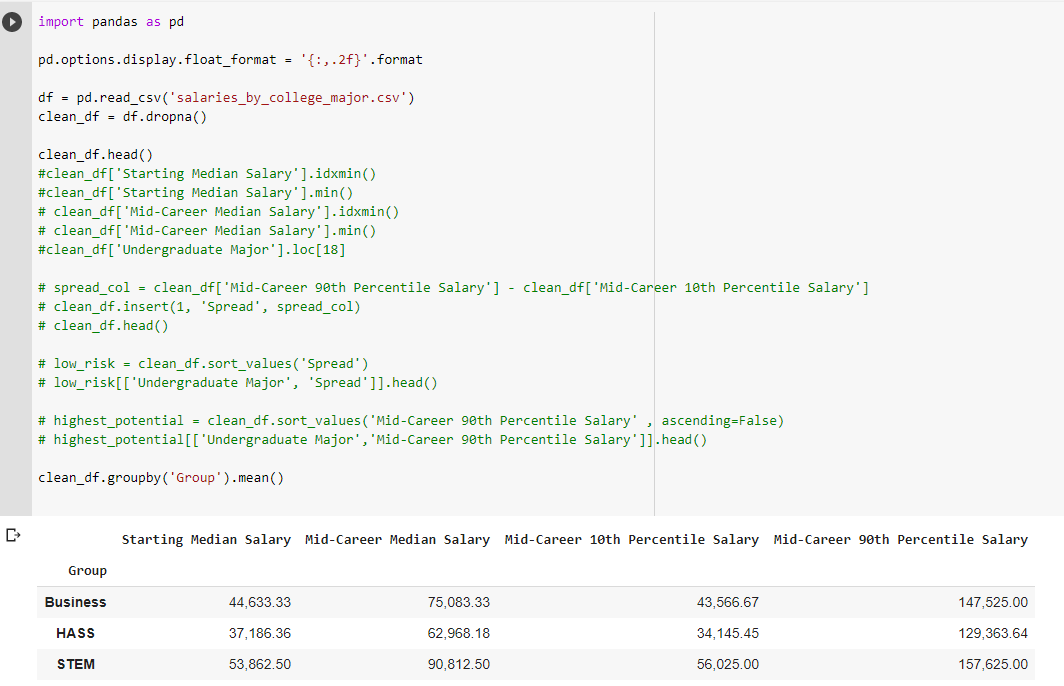Click the 'import pandas as pd' line
This screenshot has height=686, width=1064.
(111, 22)
